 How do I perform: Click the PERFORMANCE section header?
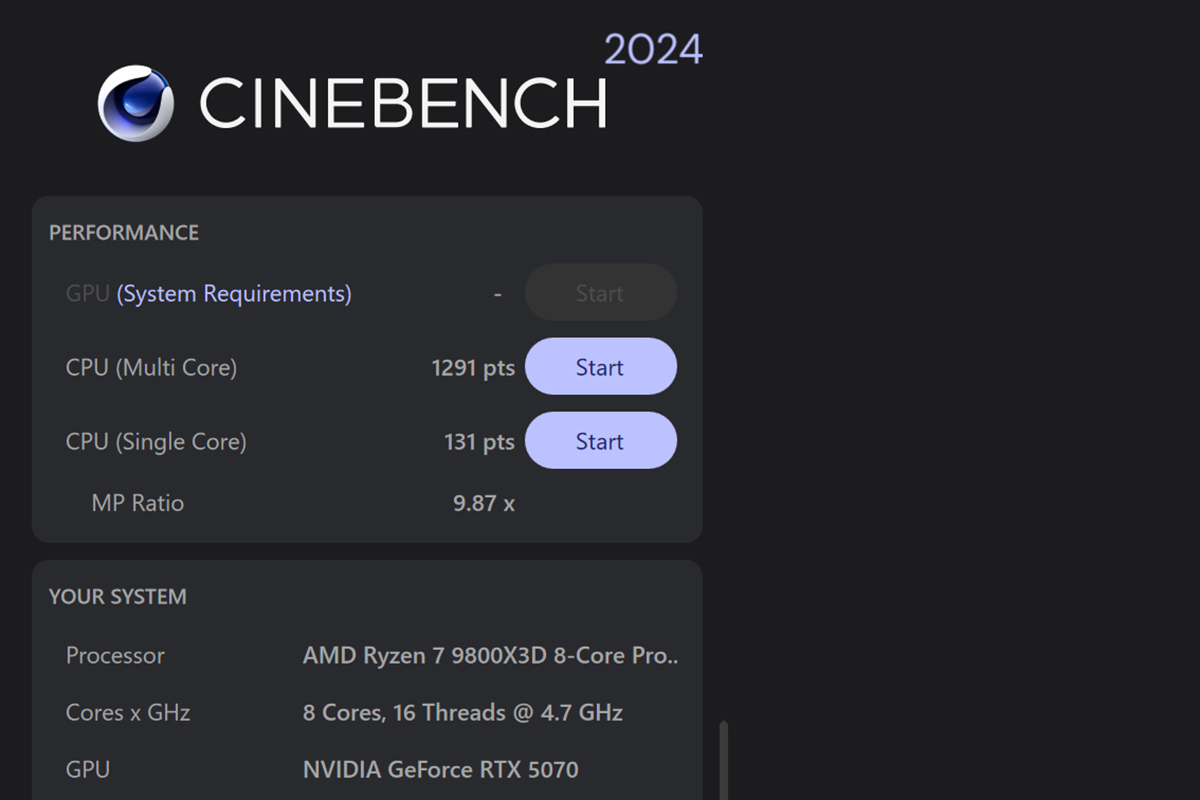tap(124, 233)
